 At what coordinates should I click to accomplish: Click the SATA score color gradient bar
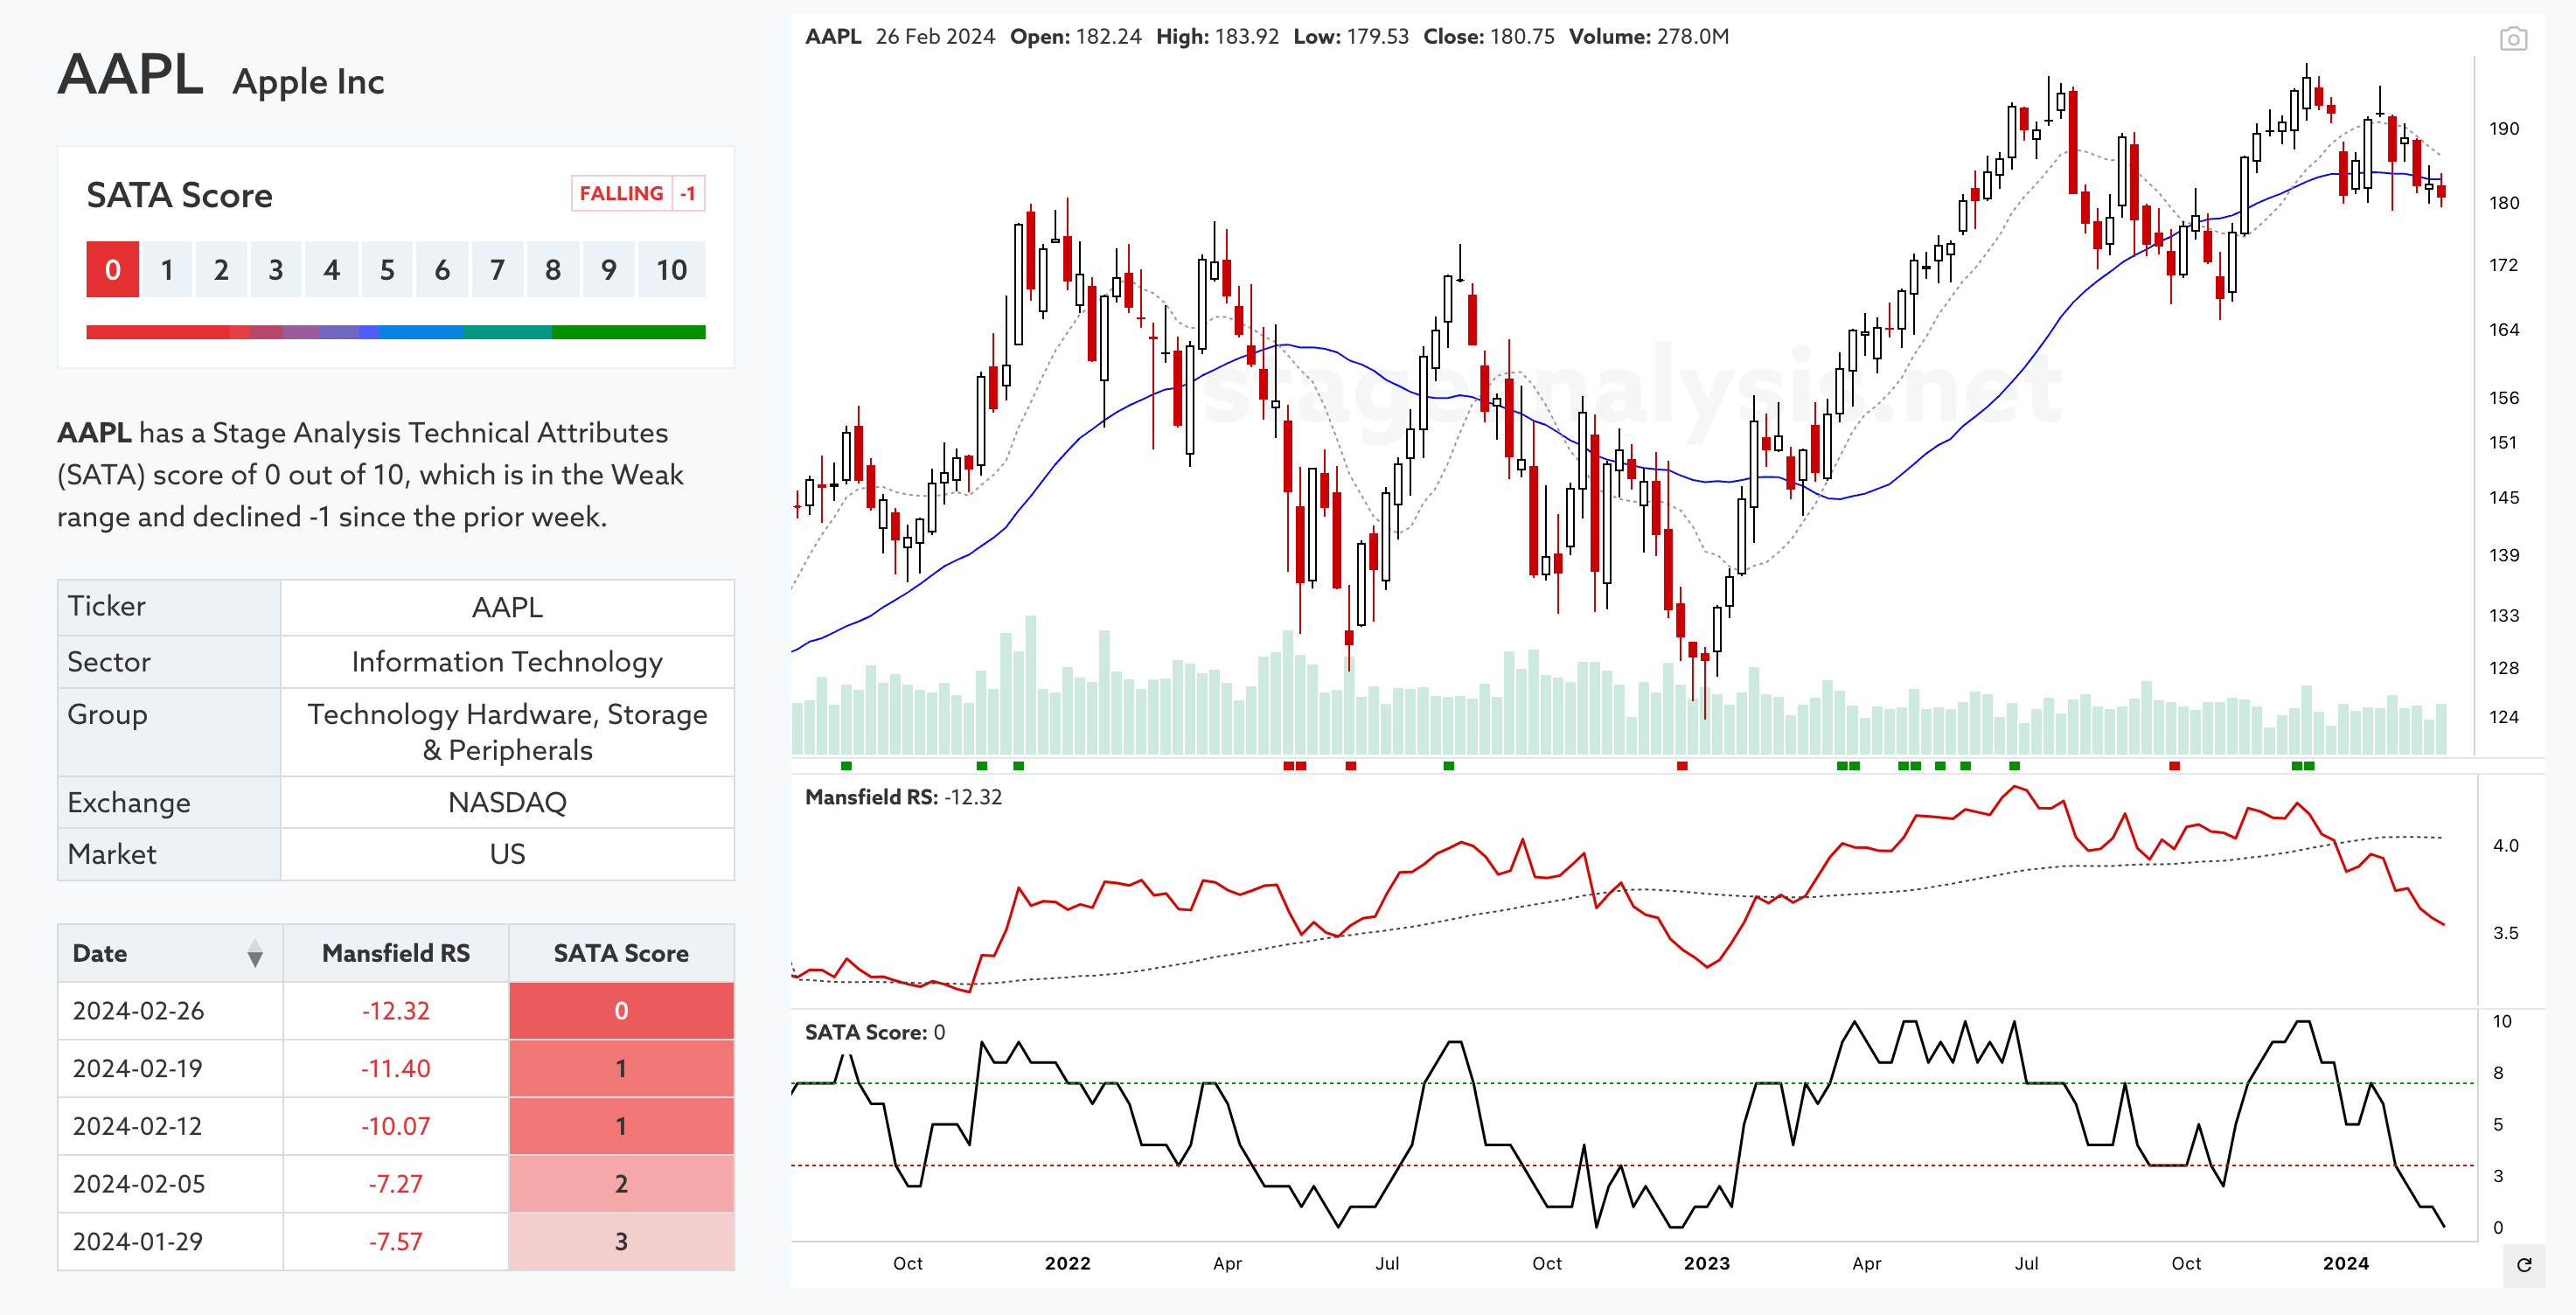(396, 332)
